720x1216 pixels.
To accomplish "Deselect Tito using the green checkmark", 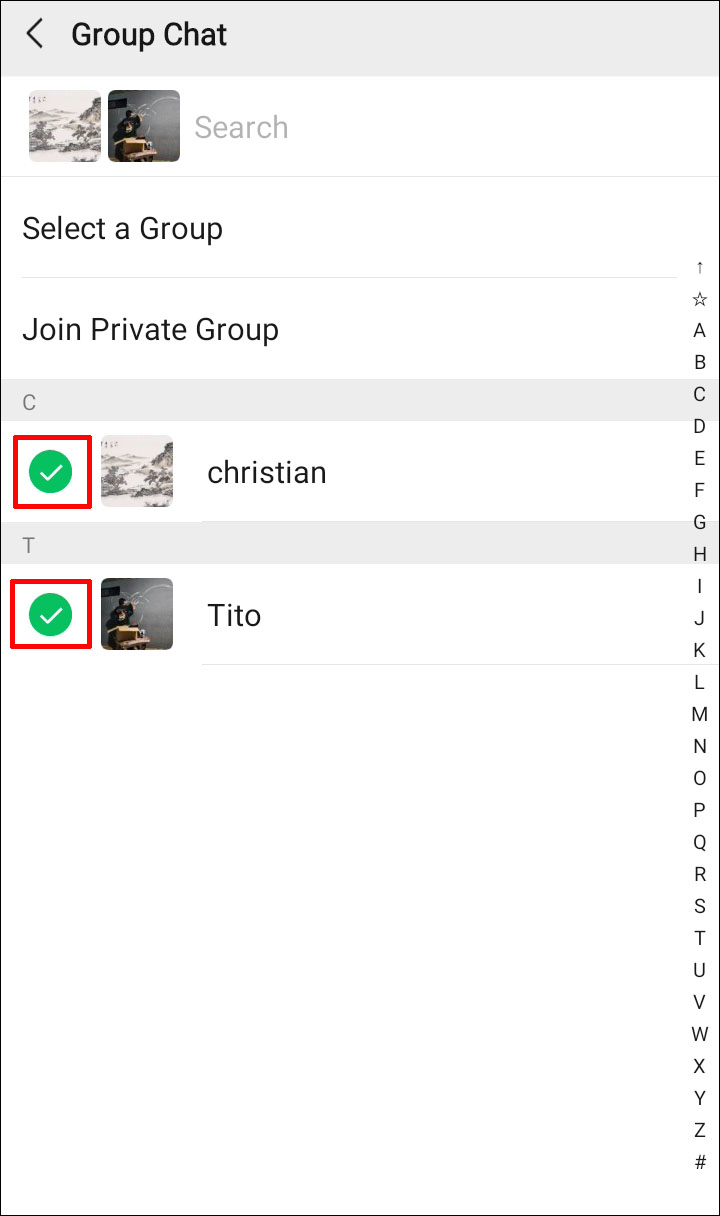I will (50, 615).
